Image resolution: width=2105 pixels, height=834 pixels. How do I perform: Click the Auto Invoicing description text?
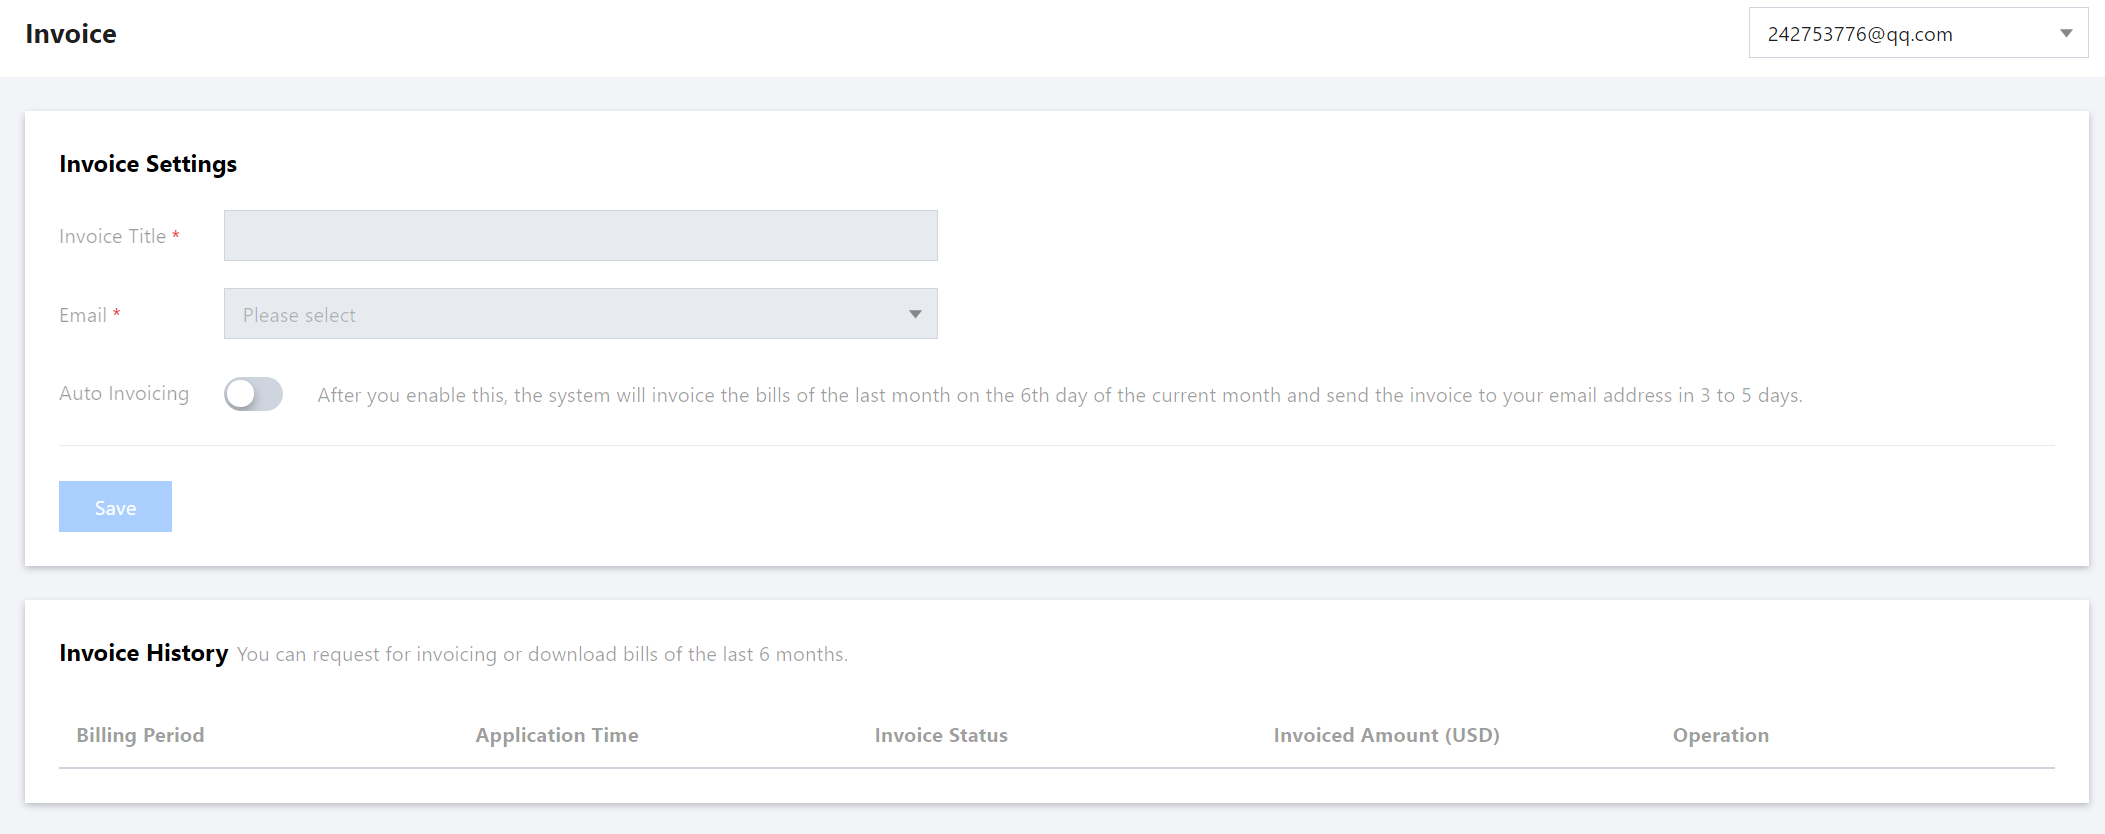(1060, 395)
